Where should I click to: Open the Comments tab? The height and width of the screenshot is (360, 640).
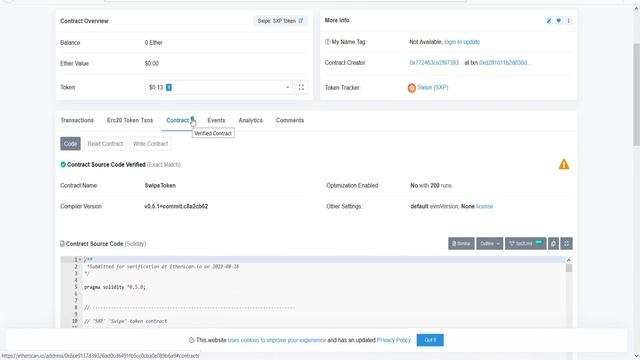pos(290,120)
